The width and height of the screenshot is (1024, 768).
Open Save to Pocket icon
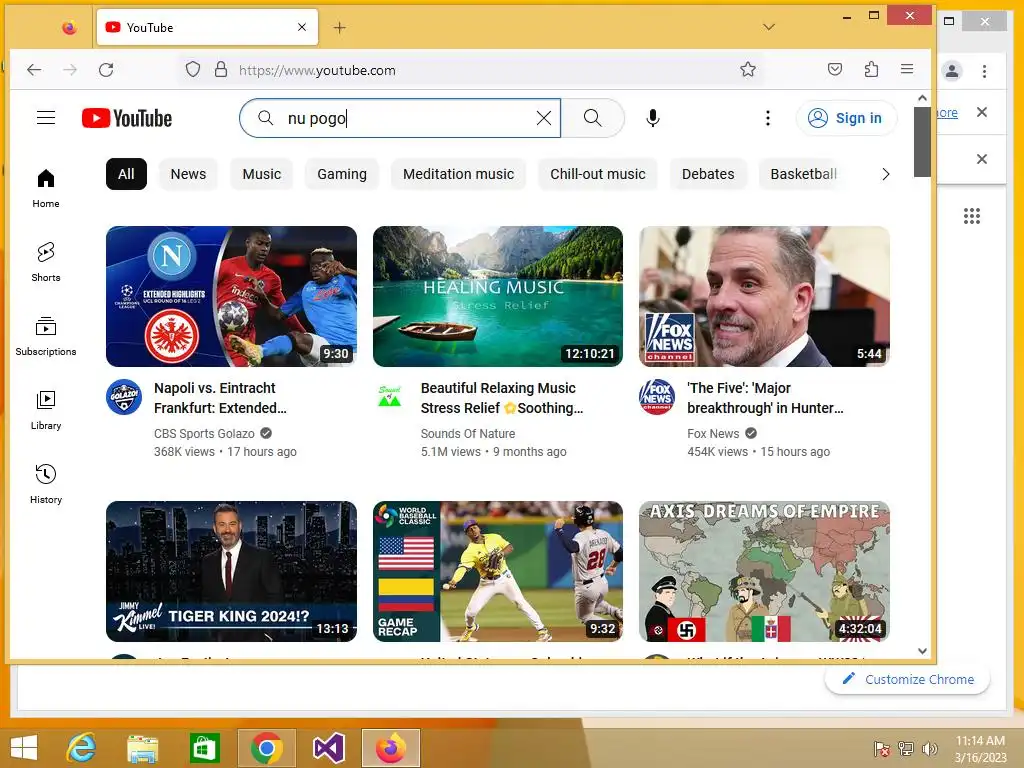point(835,69)
